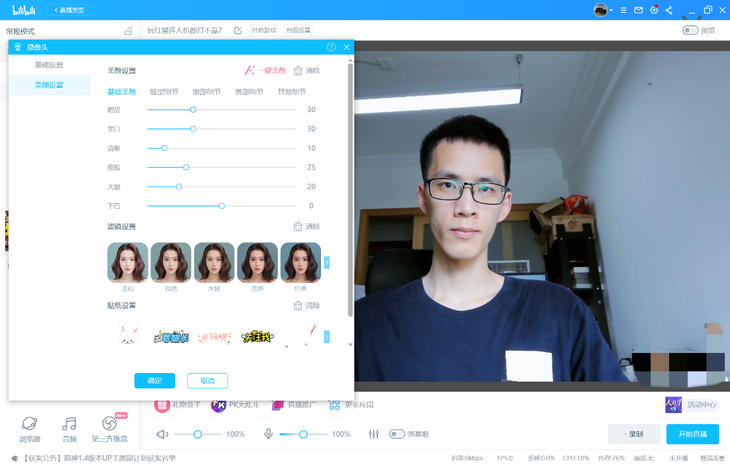The height and width of the screenshot is (466, 730).
Task: Click the lock icon beside 常规模式
Action: 127,31
